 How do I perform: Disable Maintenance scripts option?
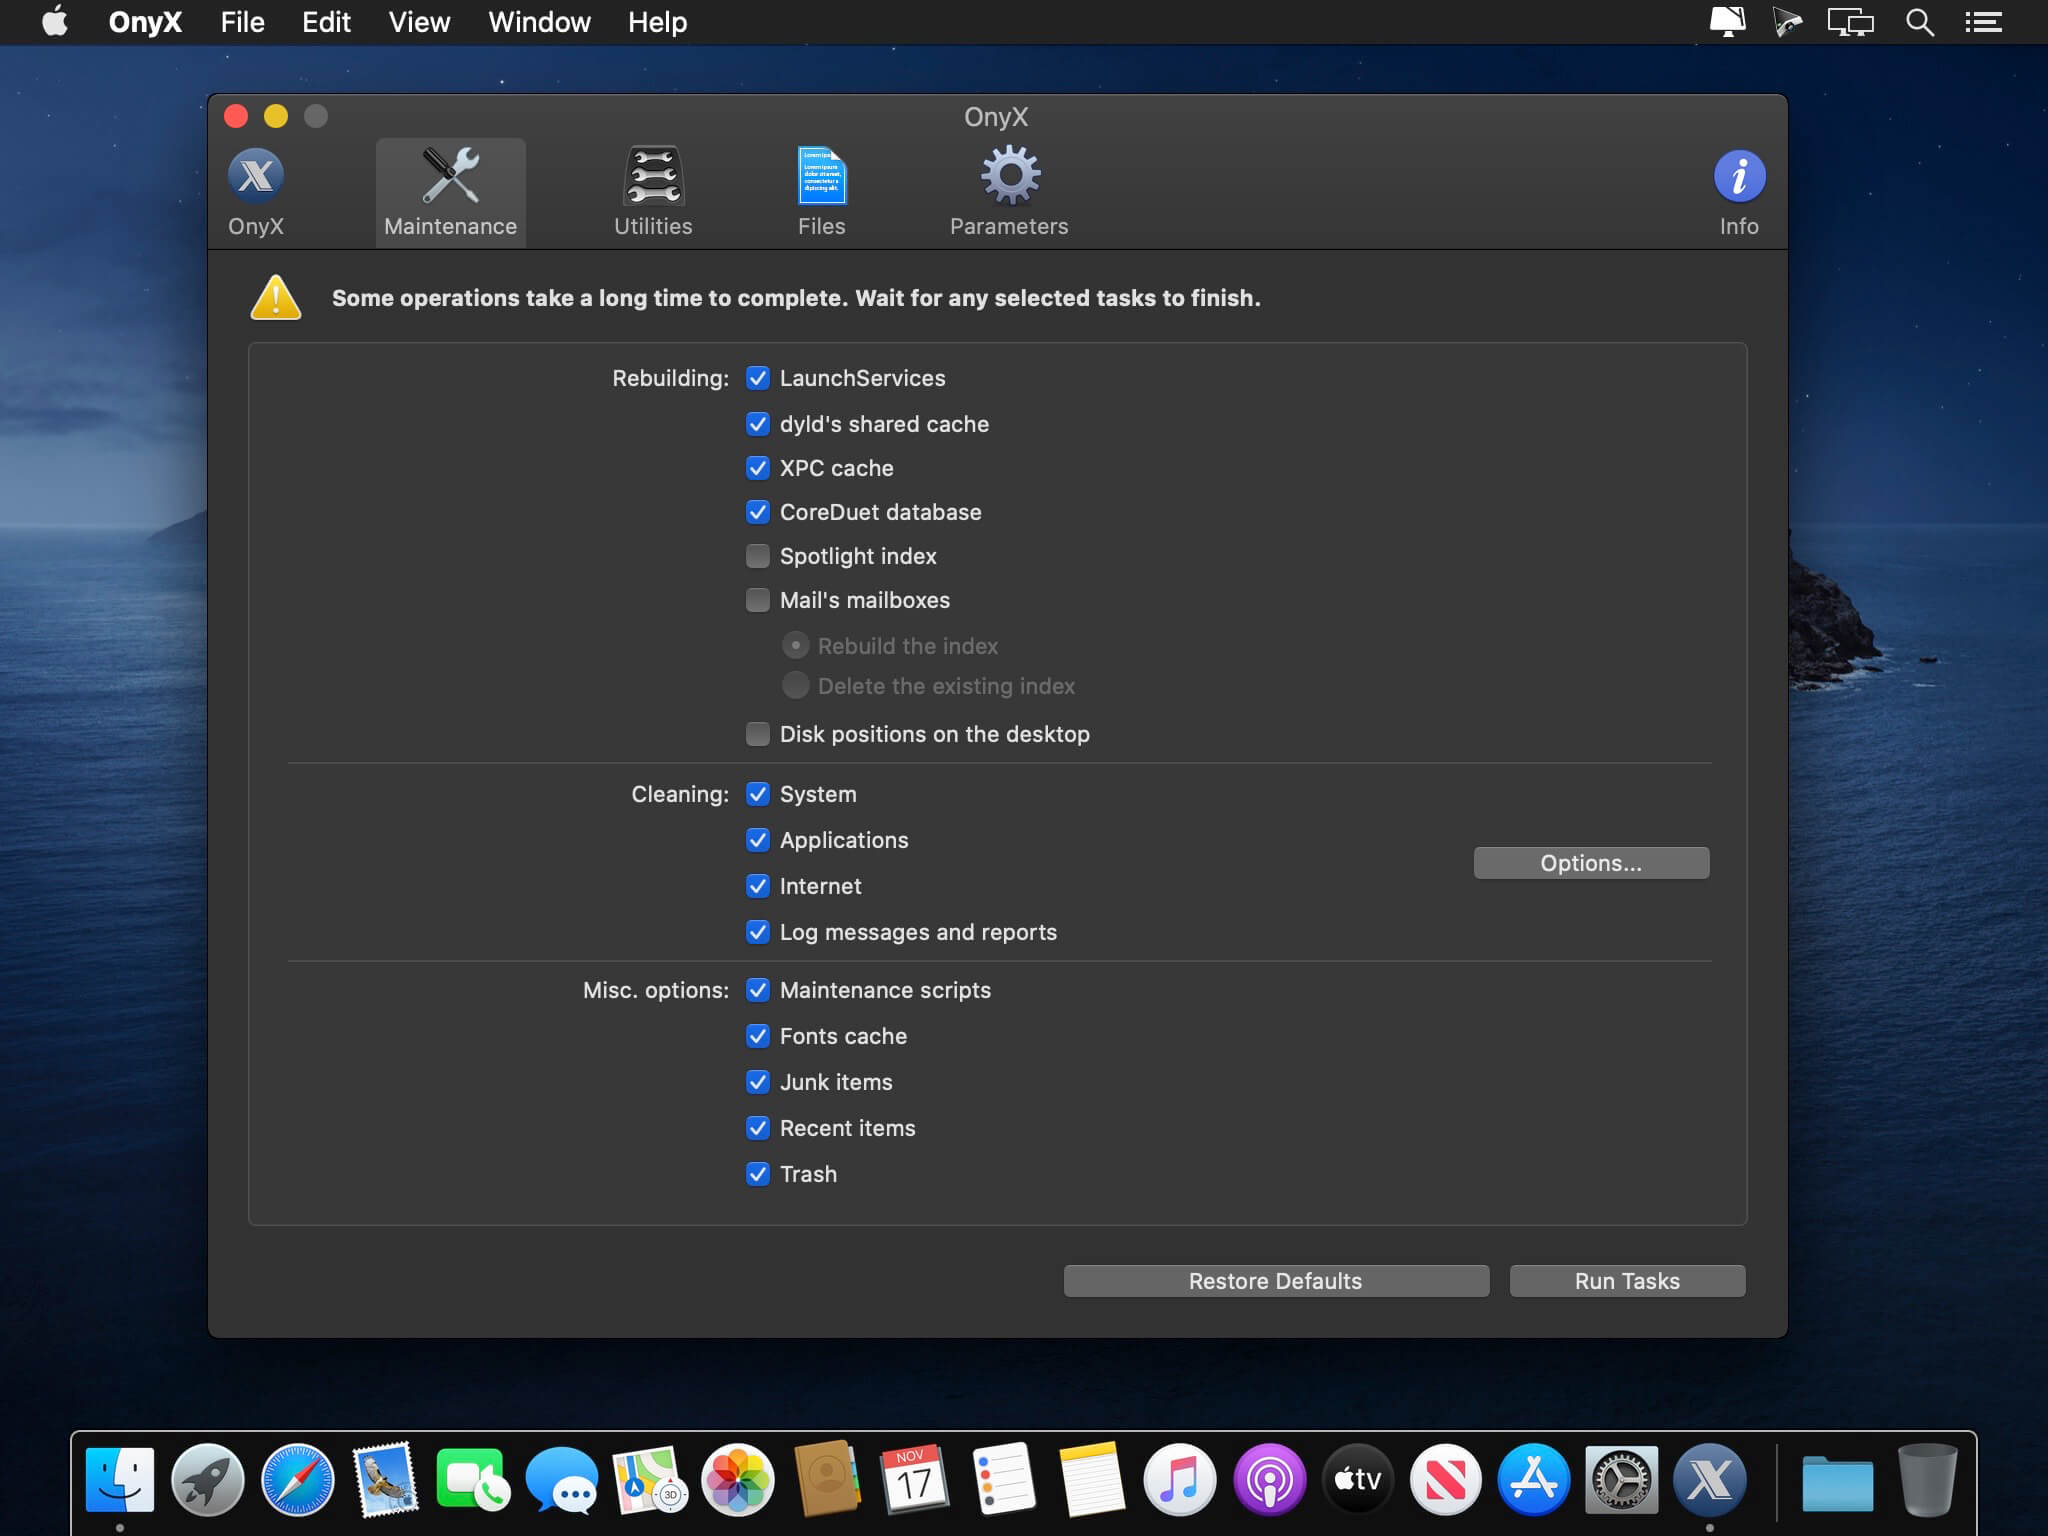point(758,990)
